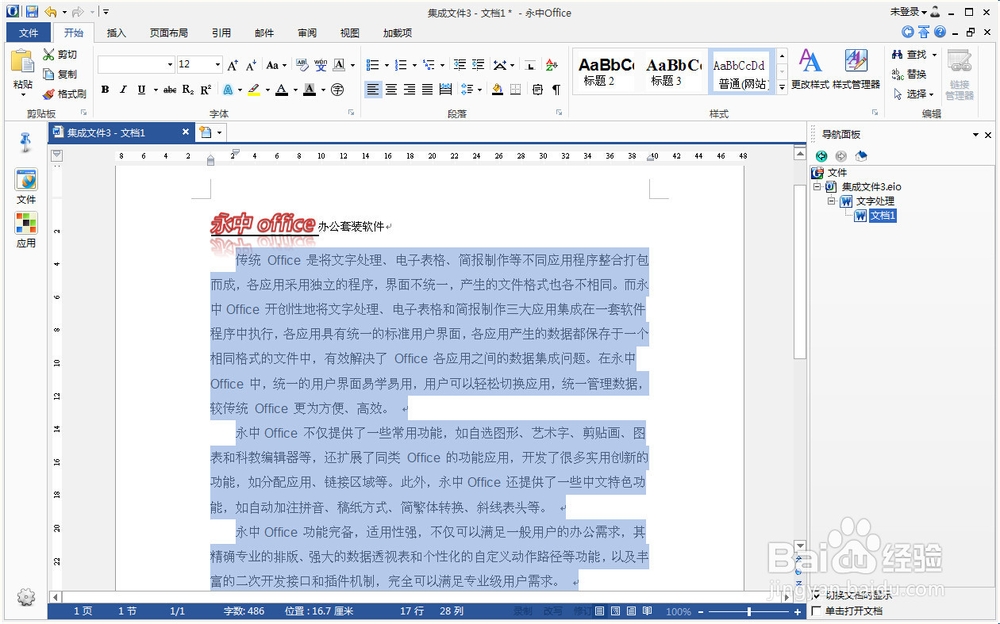Open the 文件 menu
1000x624 pixels.
click(28, 33)
